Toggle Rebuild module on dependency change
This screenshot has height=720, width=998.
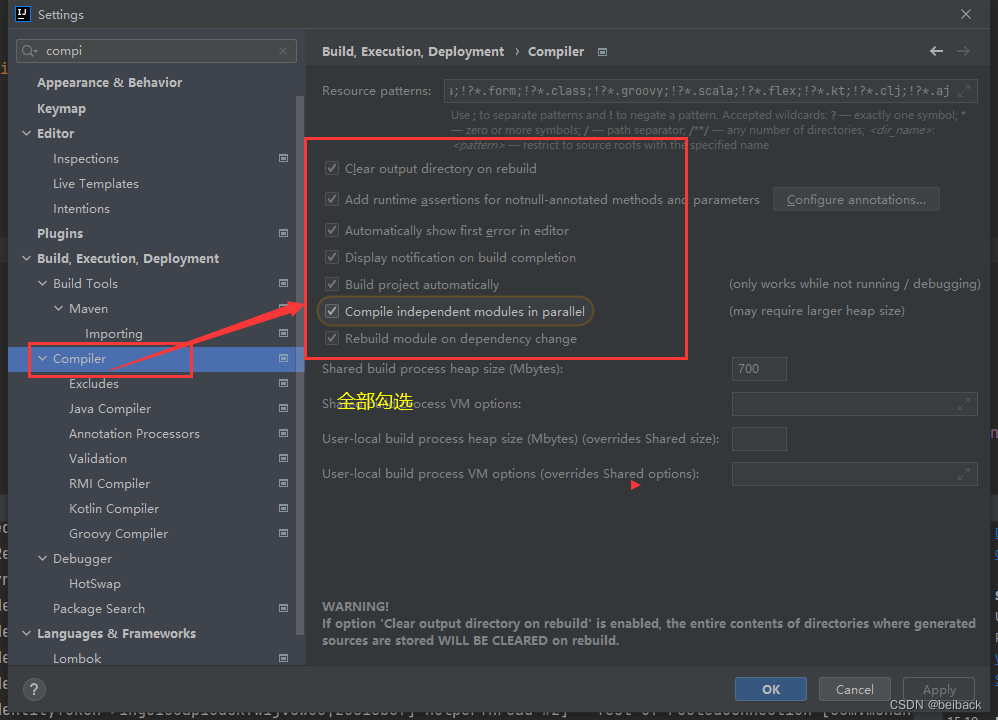[x=332, y=339]
